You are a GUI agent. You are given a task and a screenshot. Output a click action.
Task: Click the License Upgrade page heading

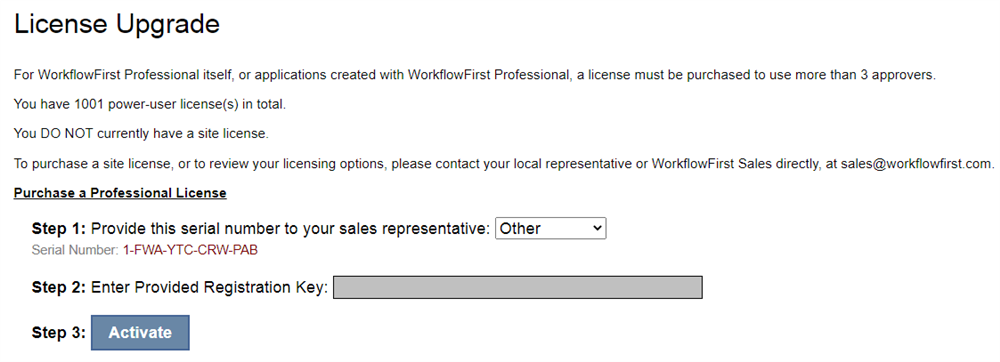pos(117,24)
